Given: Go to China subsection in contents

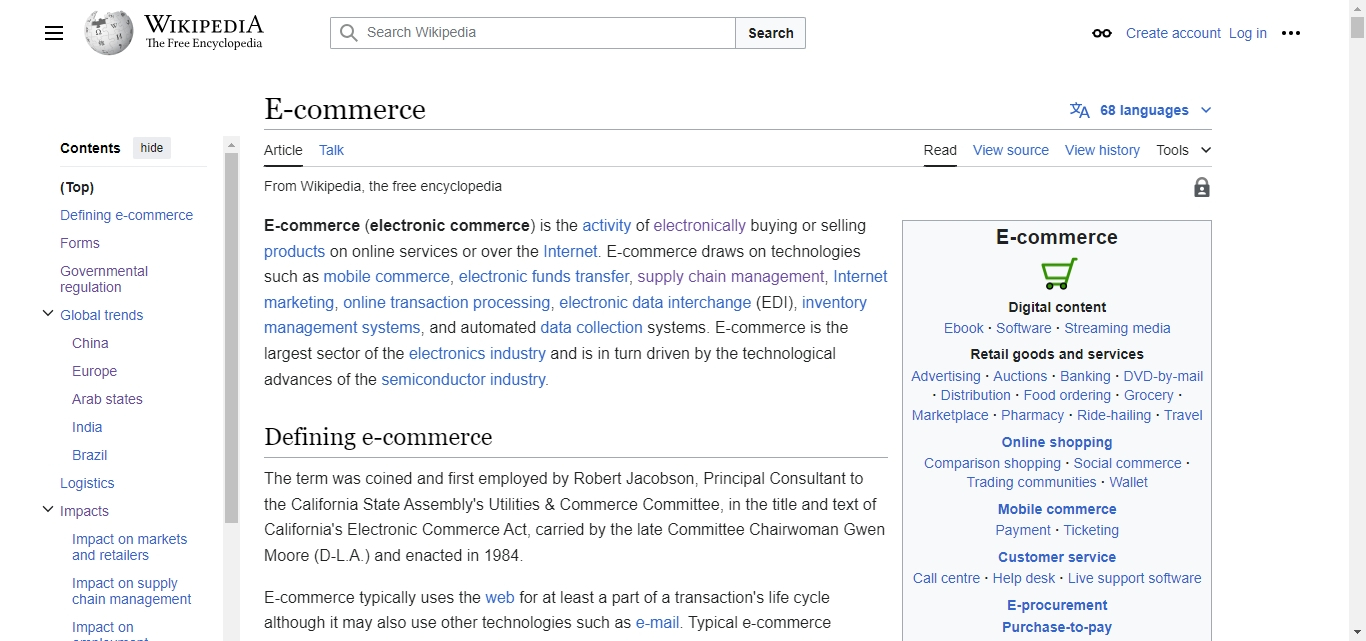Looking at the screenshot, I should click(x=90, y=343).
